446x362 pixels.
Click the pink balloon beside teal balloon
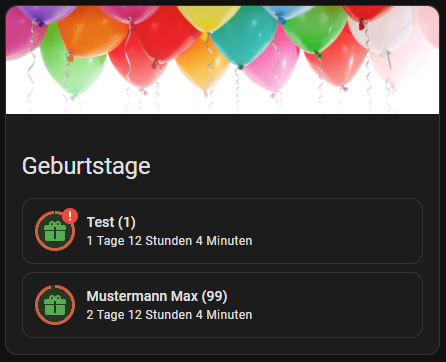coord(272,65)
